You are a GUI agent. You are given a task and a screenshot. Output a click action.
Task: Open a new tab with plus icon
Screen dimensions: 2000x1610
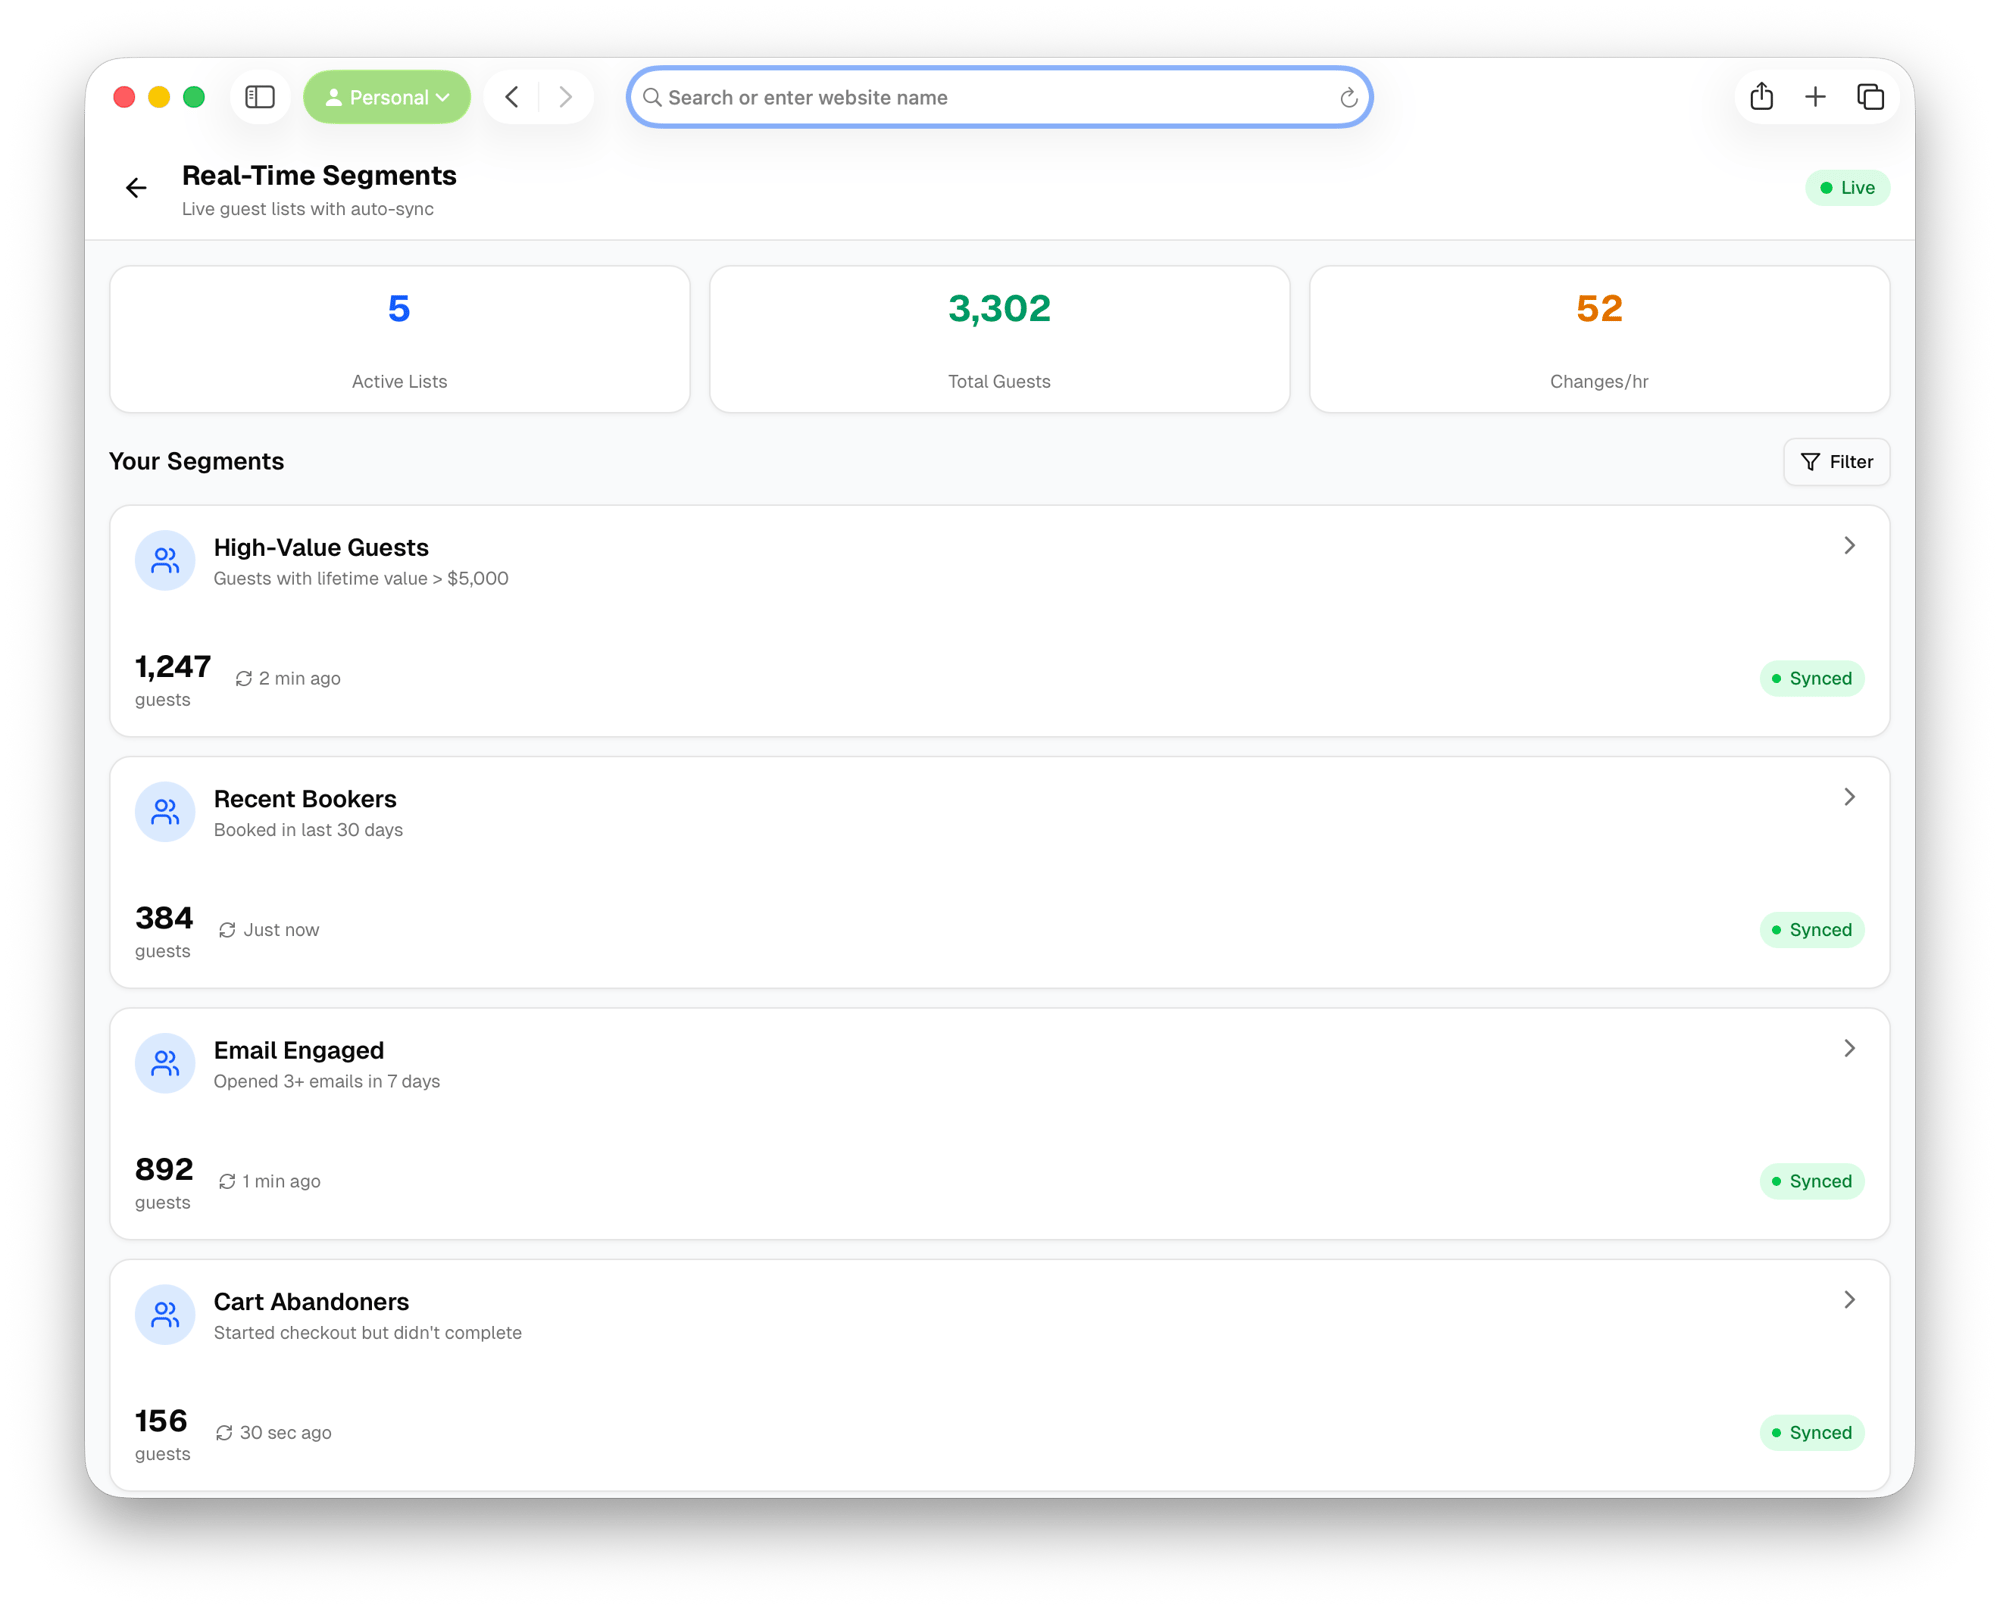coord(1815,97)
